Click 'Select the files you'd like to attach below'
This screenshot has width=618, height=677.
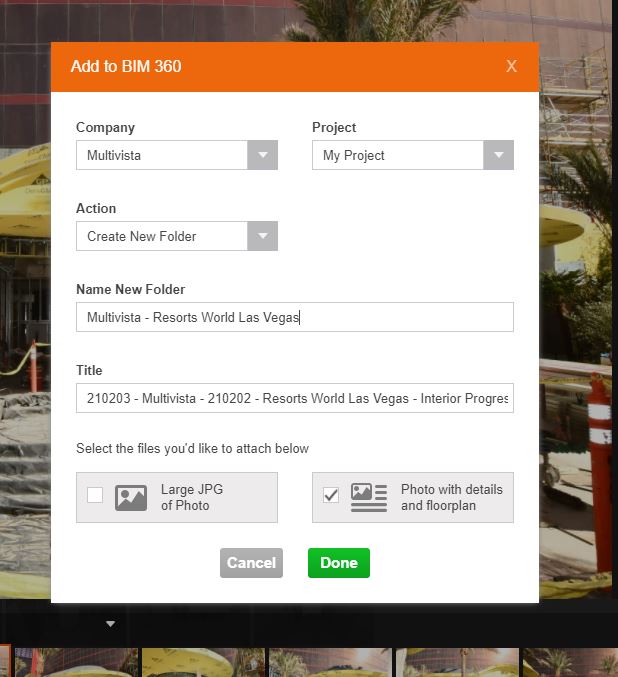[192, 449]
